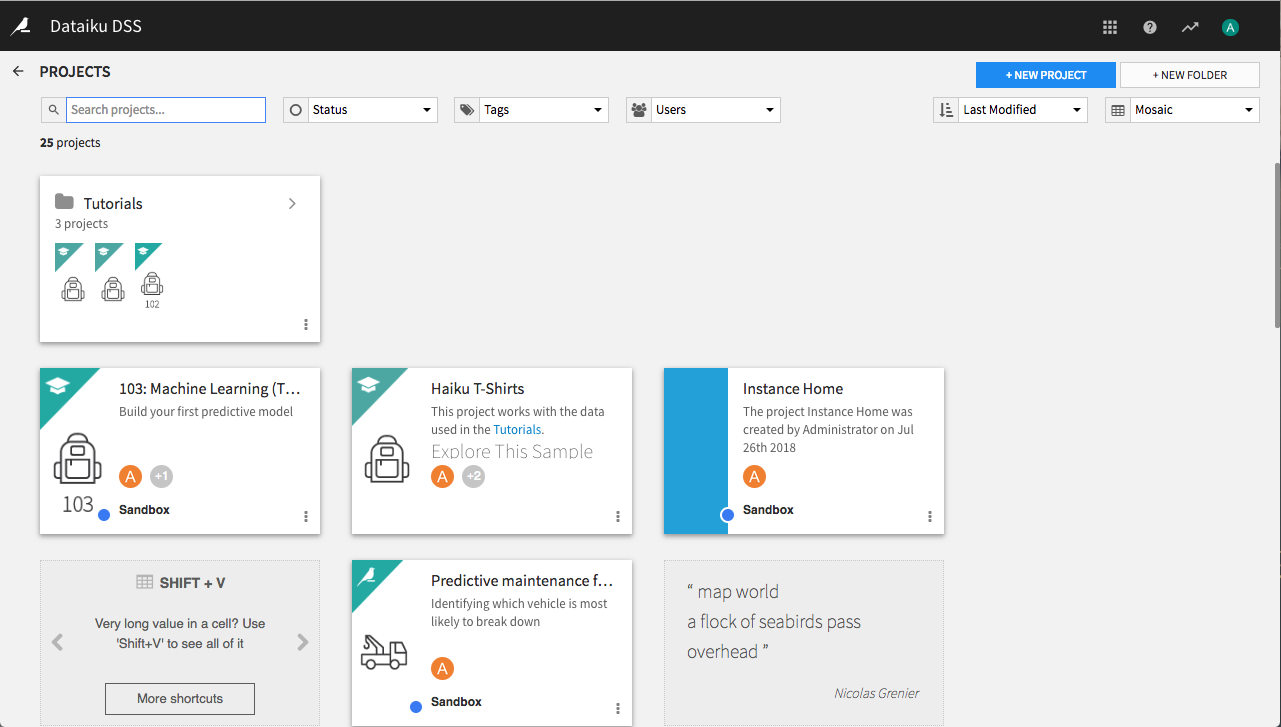Change the Mosaic view dropdown
The image size is (1281, 727).
point(1195,109)
